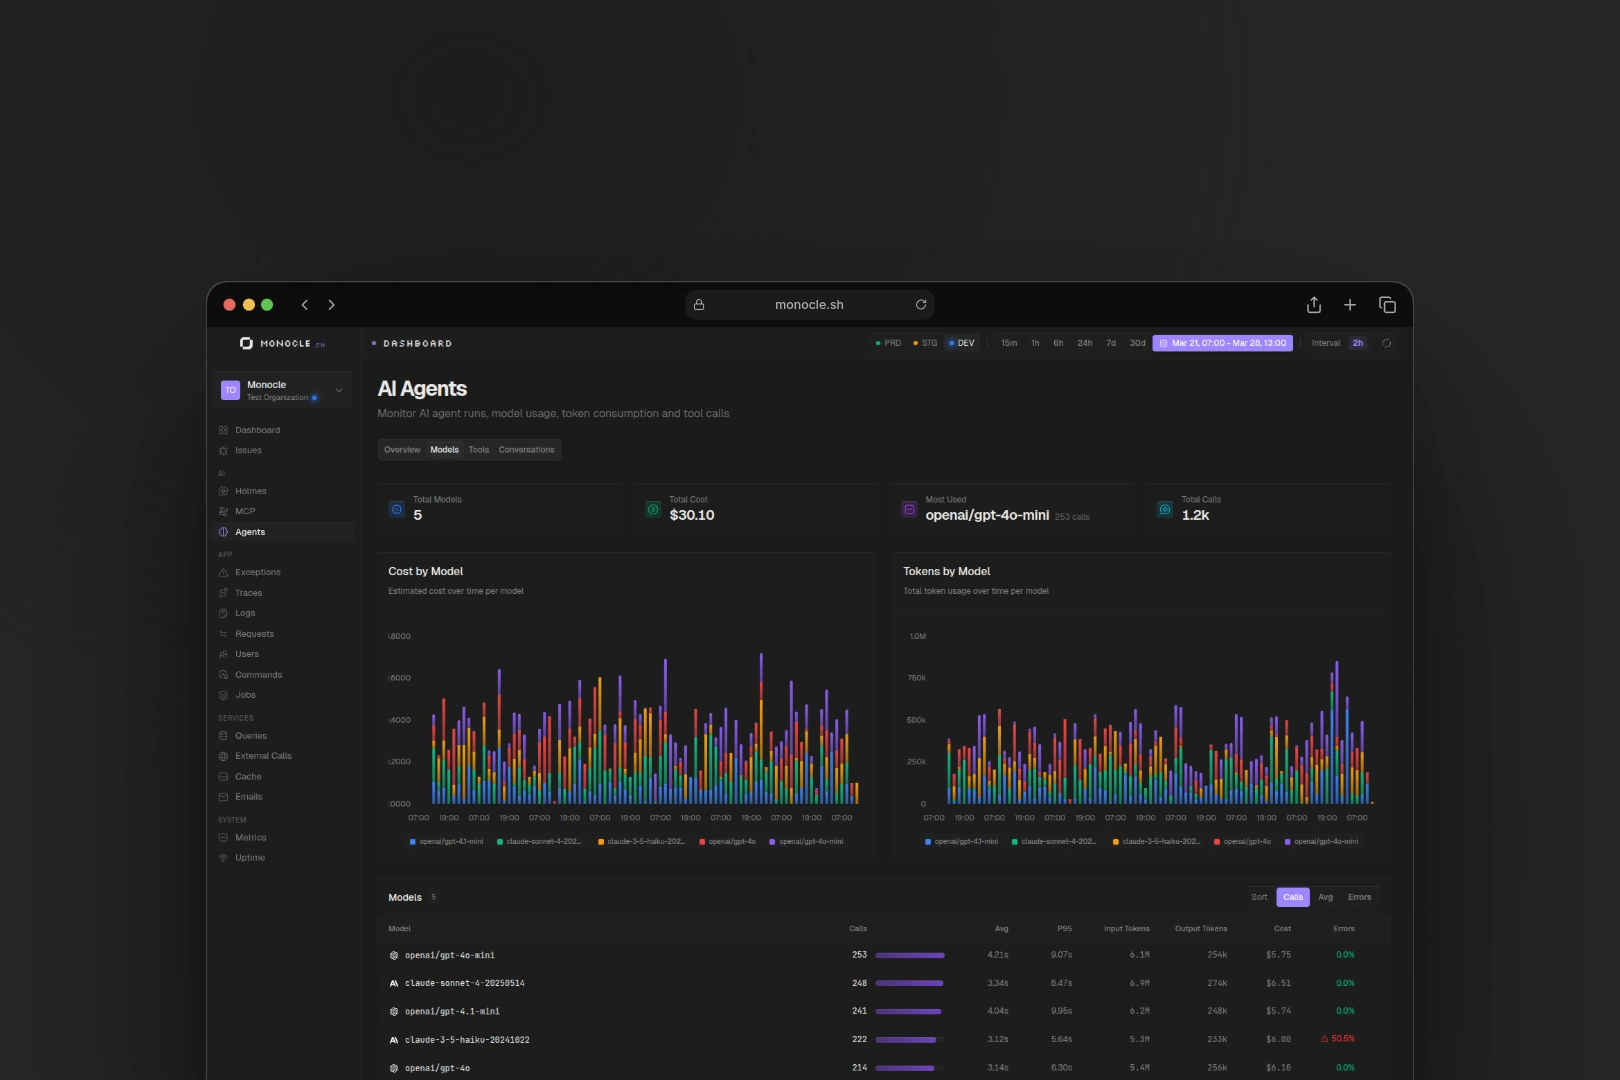Switch to the Conversations tab
The image size is (1620, 1080).
point(526,450)
